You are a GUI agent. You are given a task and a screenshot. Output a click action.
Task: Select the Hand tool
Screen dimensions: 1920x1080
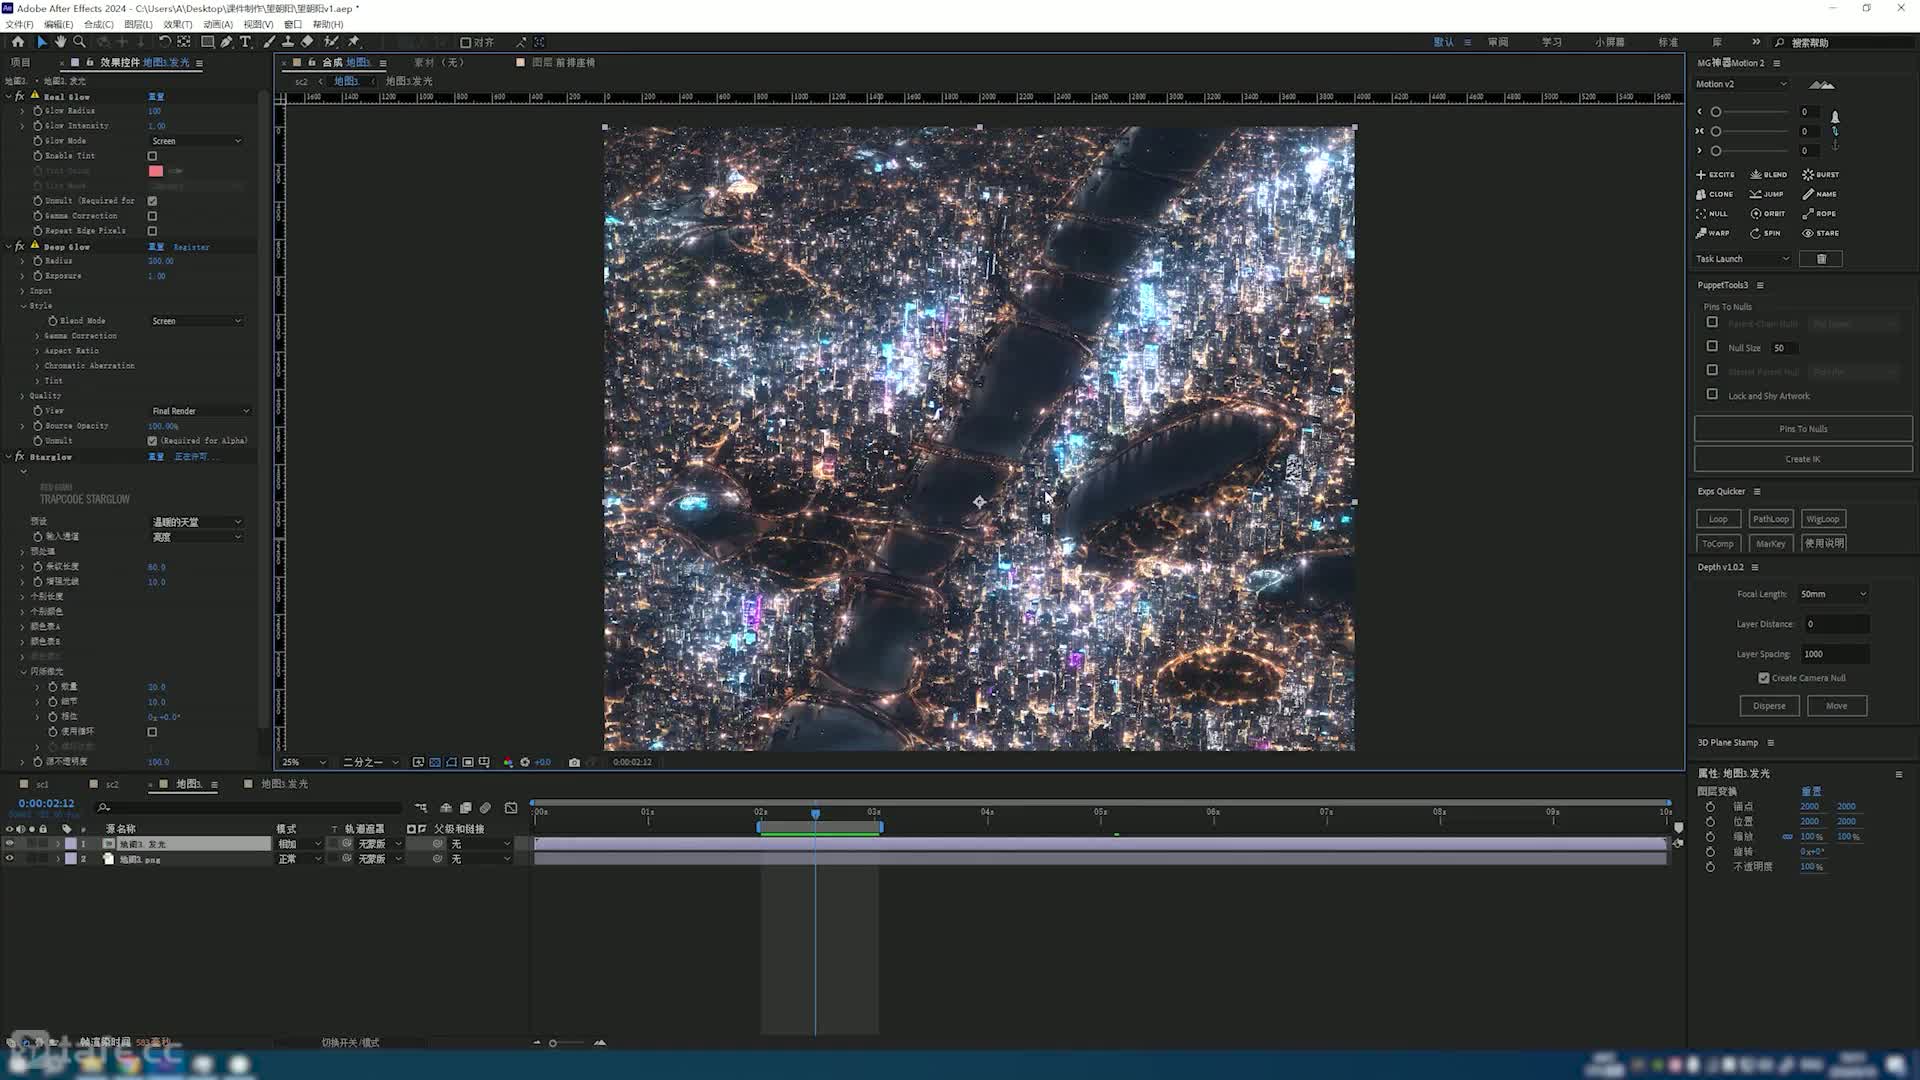60,42
